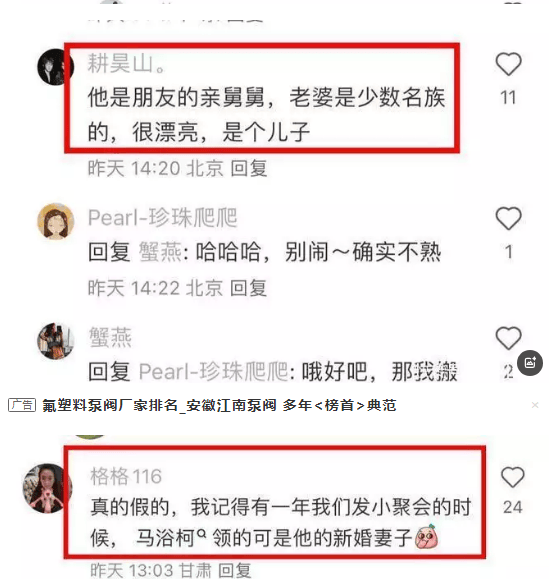The image size is (560, 579).
Task: Like Pearl-珍珠爬爬's reply comment
Action: click(508, 219)
